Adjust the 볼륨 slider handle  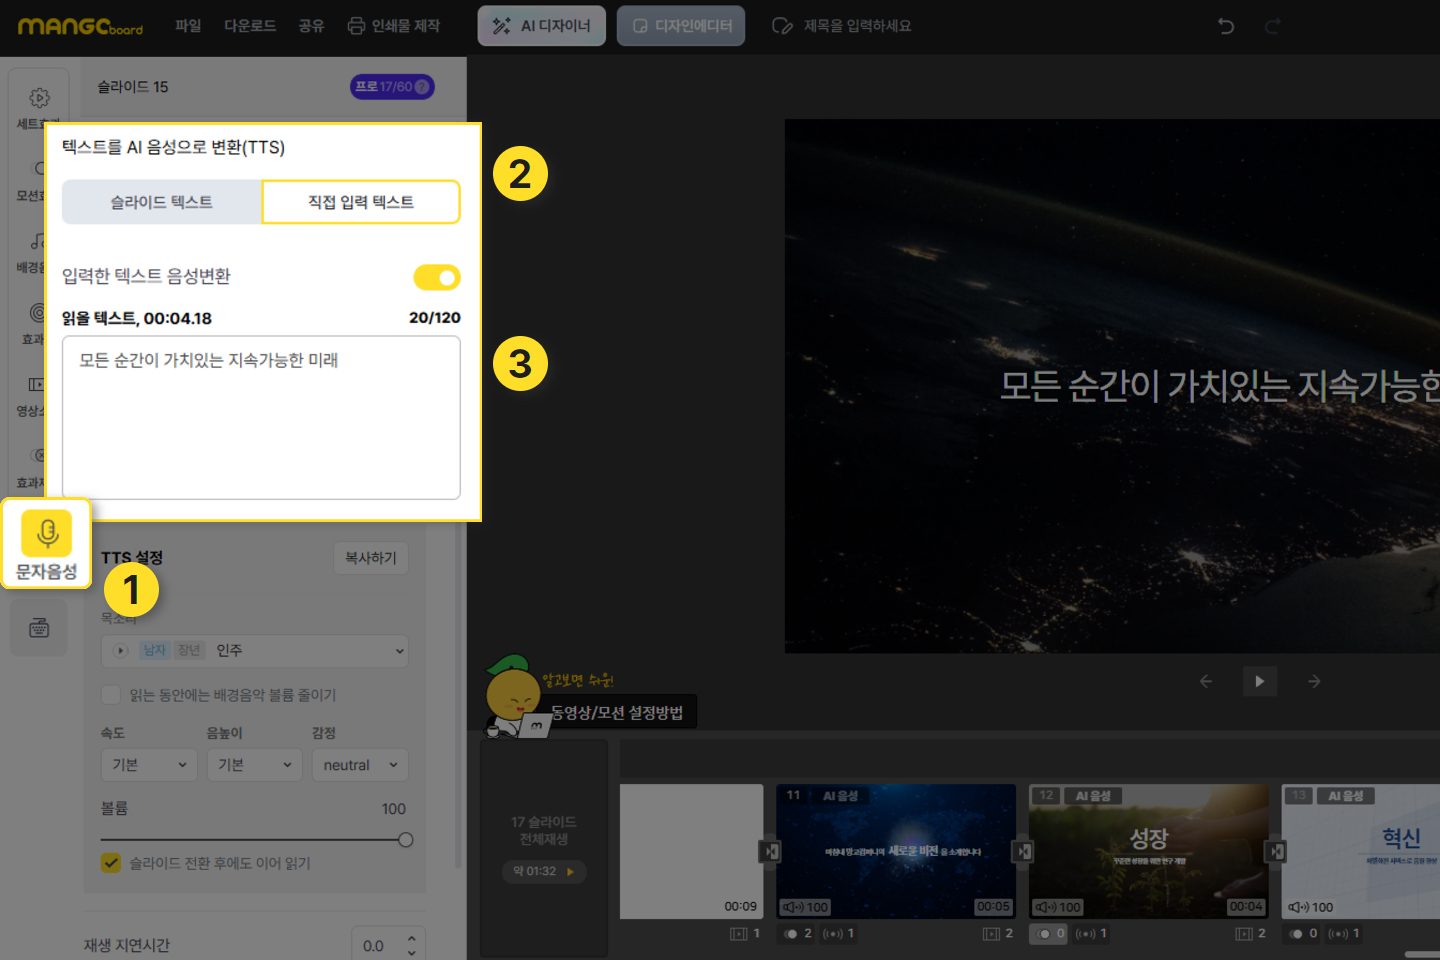coord(405,840)
